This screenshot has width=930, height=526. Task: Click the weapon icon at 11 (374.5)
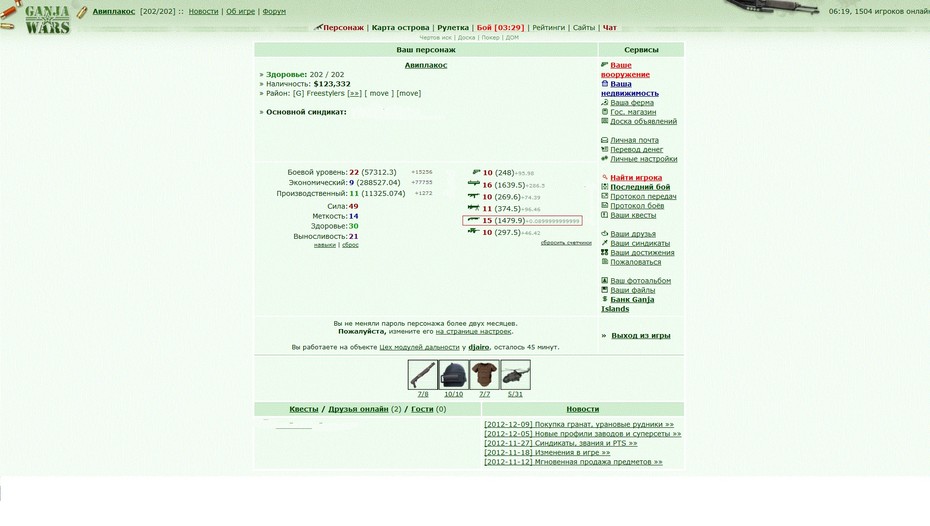pyautogui.click(x=473, y=208)
